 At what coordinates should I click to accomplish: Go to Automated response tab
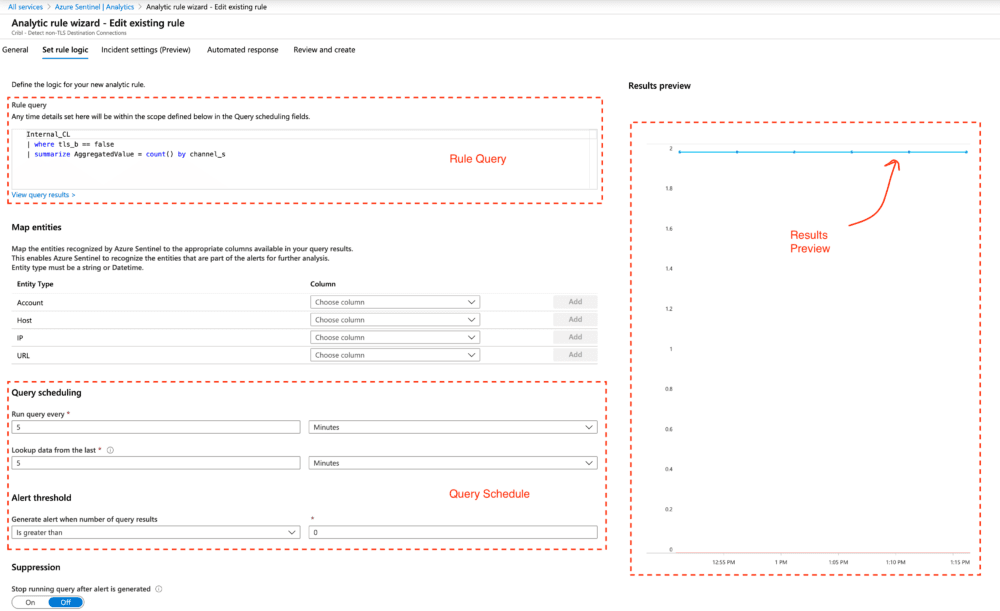point(242,49)
